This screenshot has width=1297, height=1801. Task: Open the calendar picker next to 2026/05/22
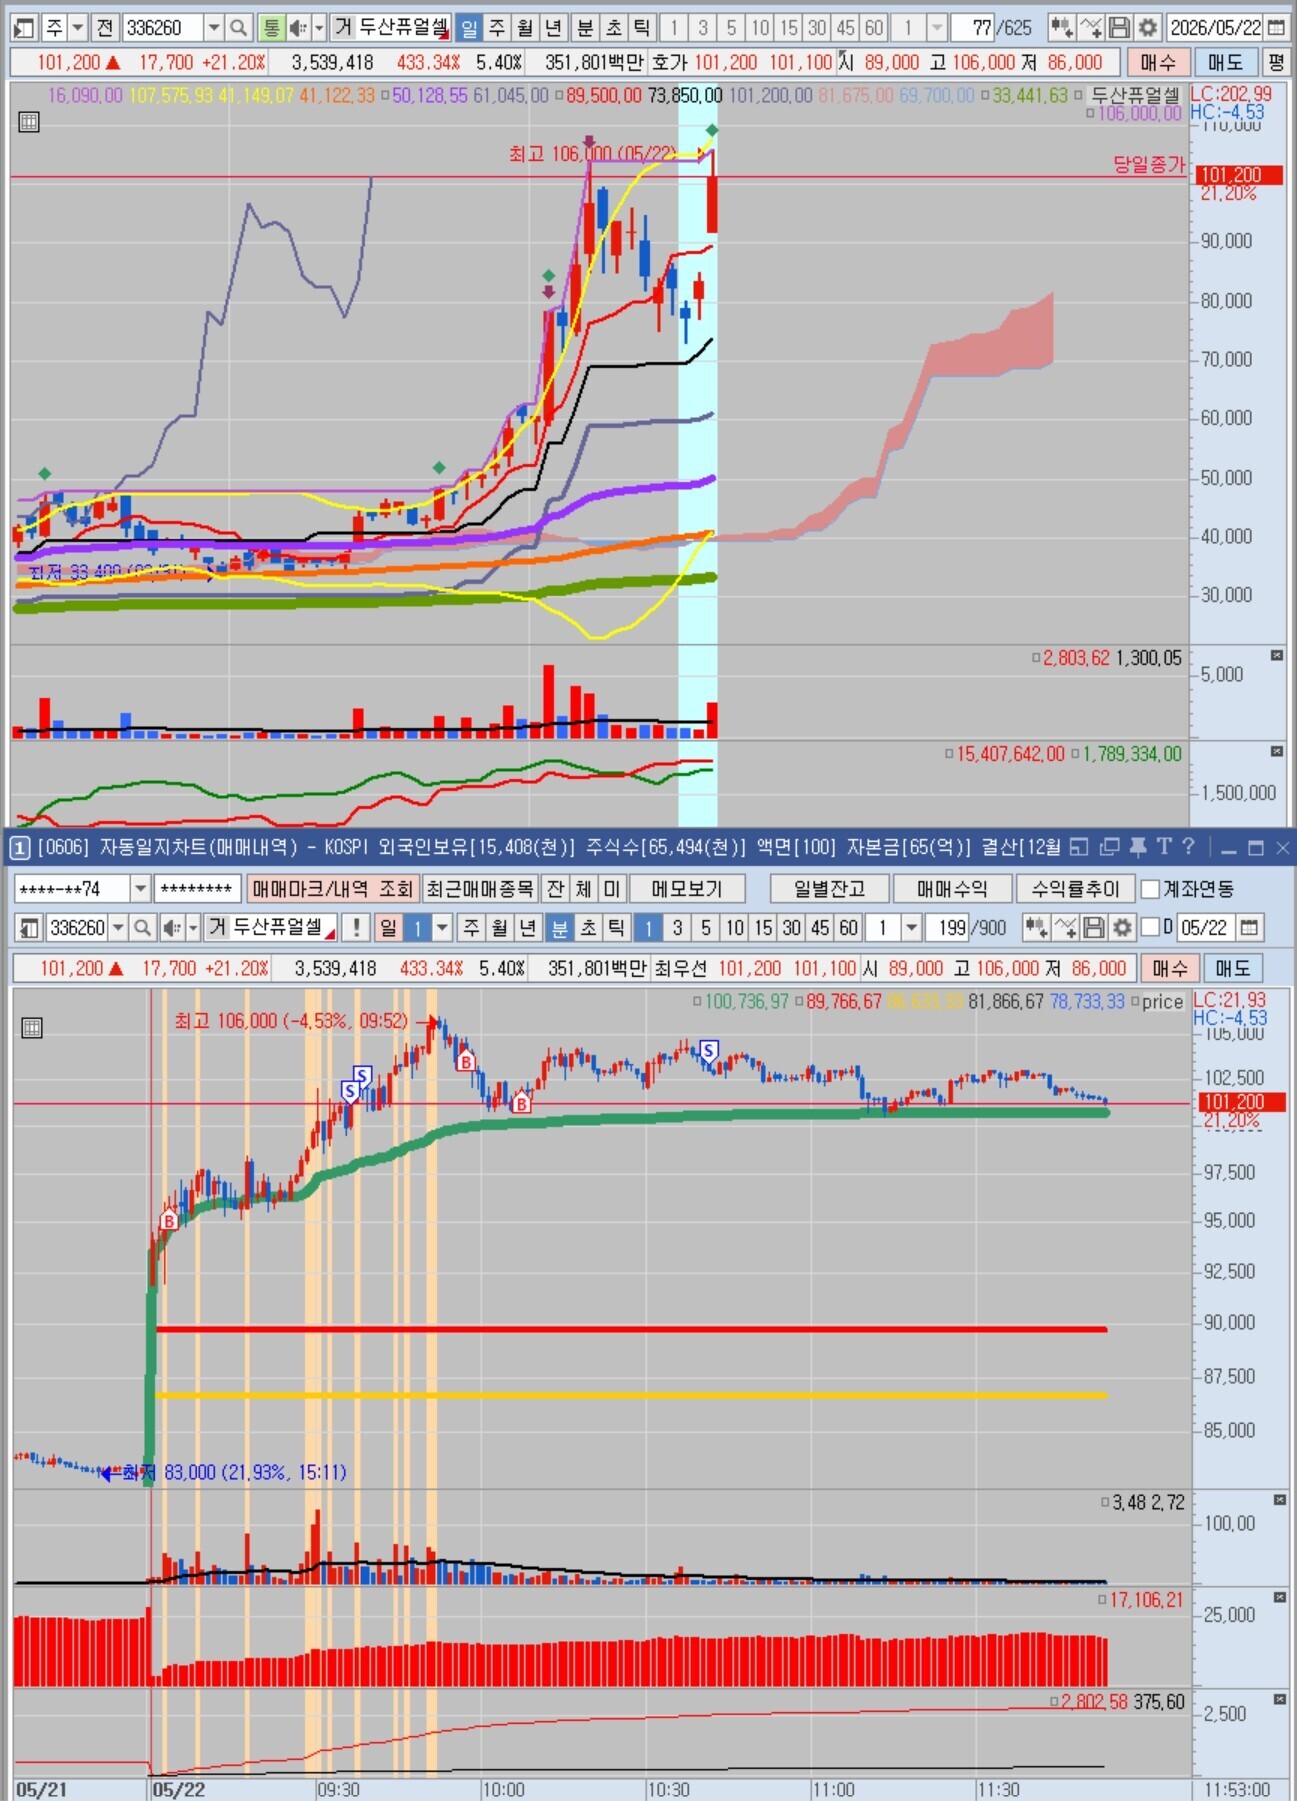[x=1276, y=28]
